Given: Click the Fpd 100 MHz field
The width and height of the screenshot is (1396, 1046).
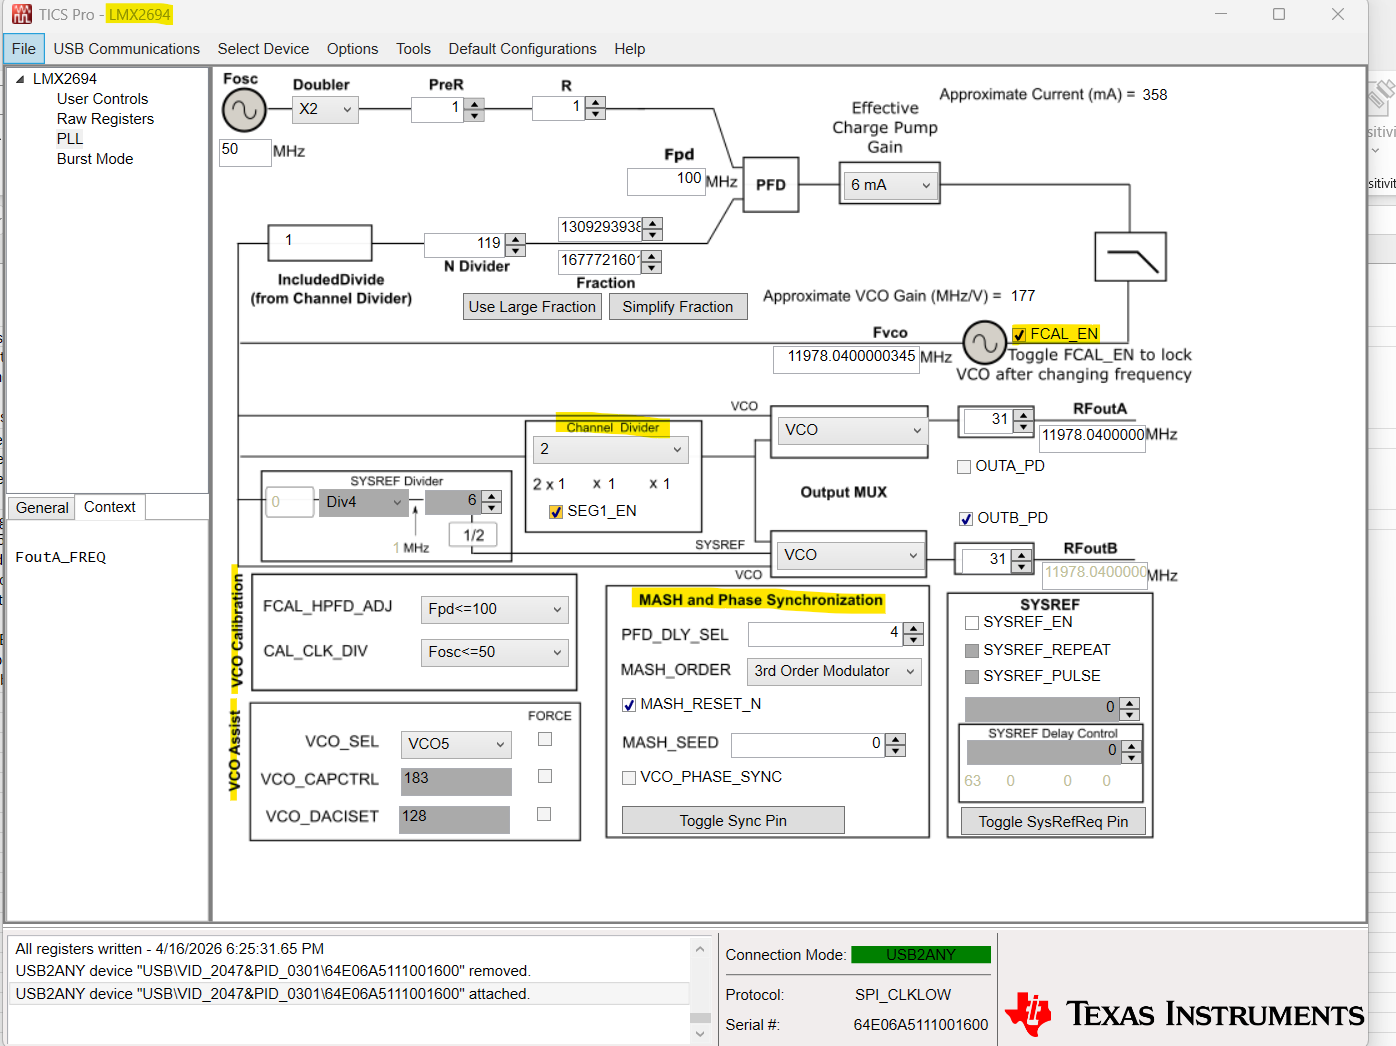Looking at the screenshot, I should (x=666, y=181).
